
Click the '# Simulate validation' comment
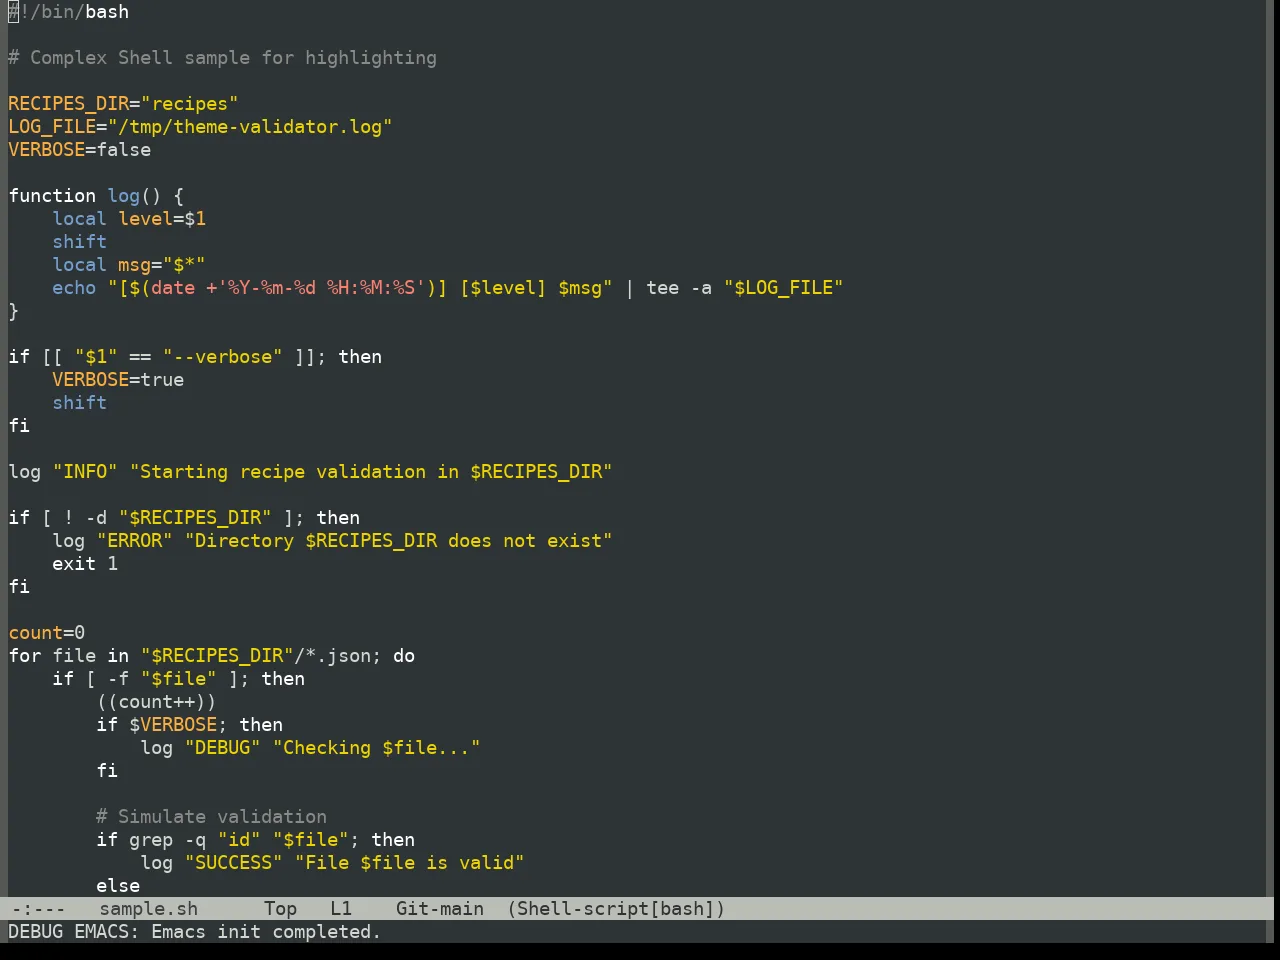[211, 817]
